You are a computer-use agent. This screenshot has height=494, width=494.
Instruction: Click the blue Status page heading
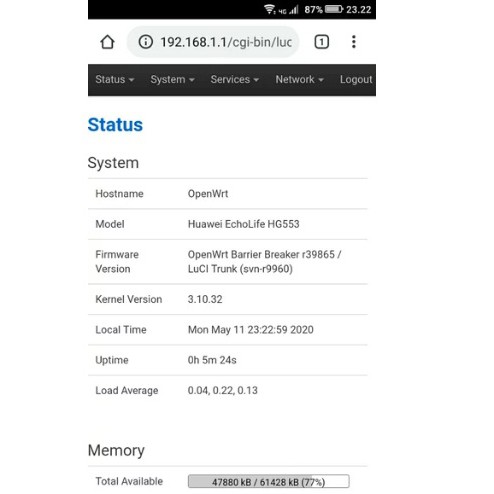115,125
